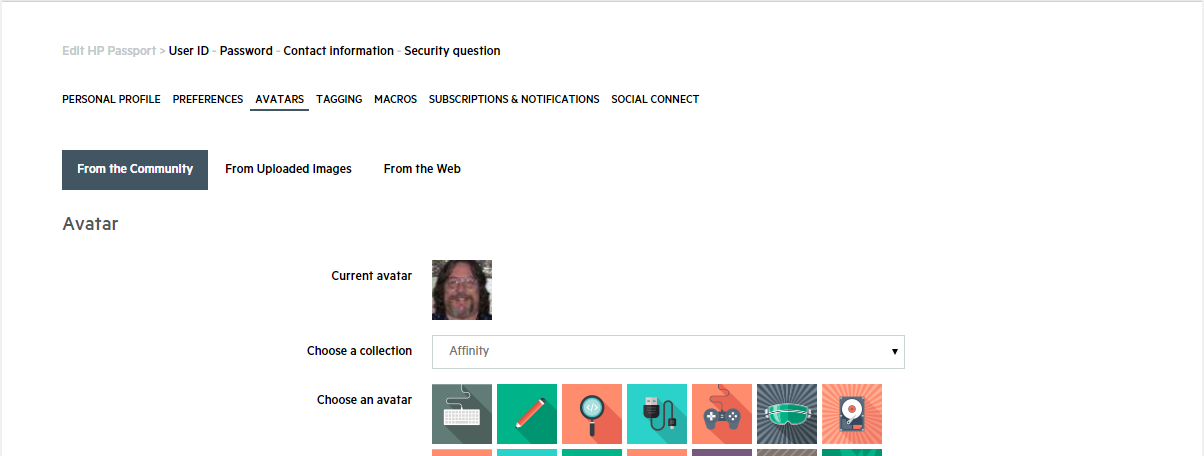Choose the keyboard avatar
Image resolution: width=1204 pixels, height=456 pixels.
coord(462,414)
